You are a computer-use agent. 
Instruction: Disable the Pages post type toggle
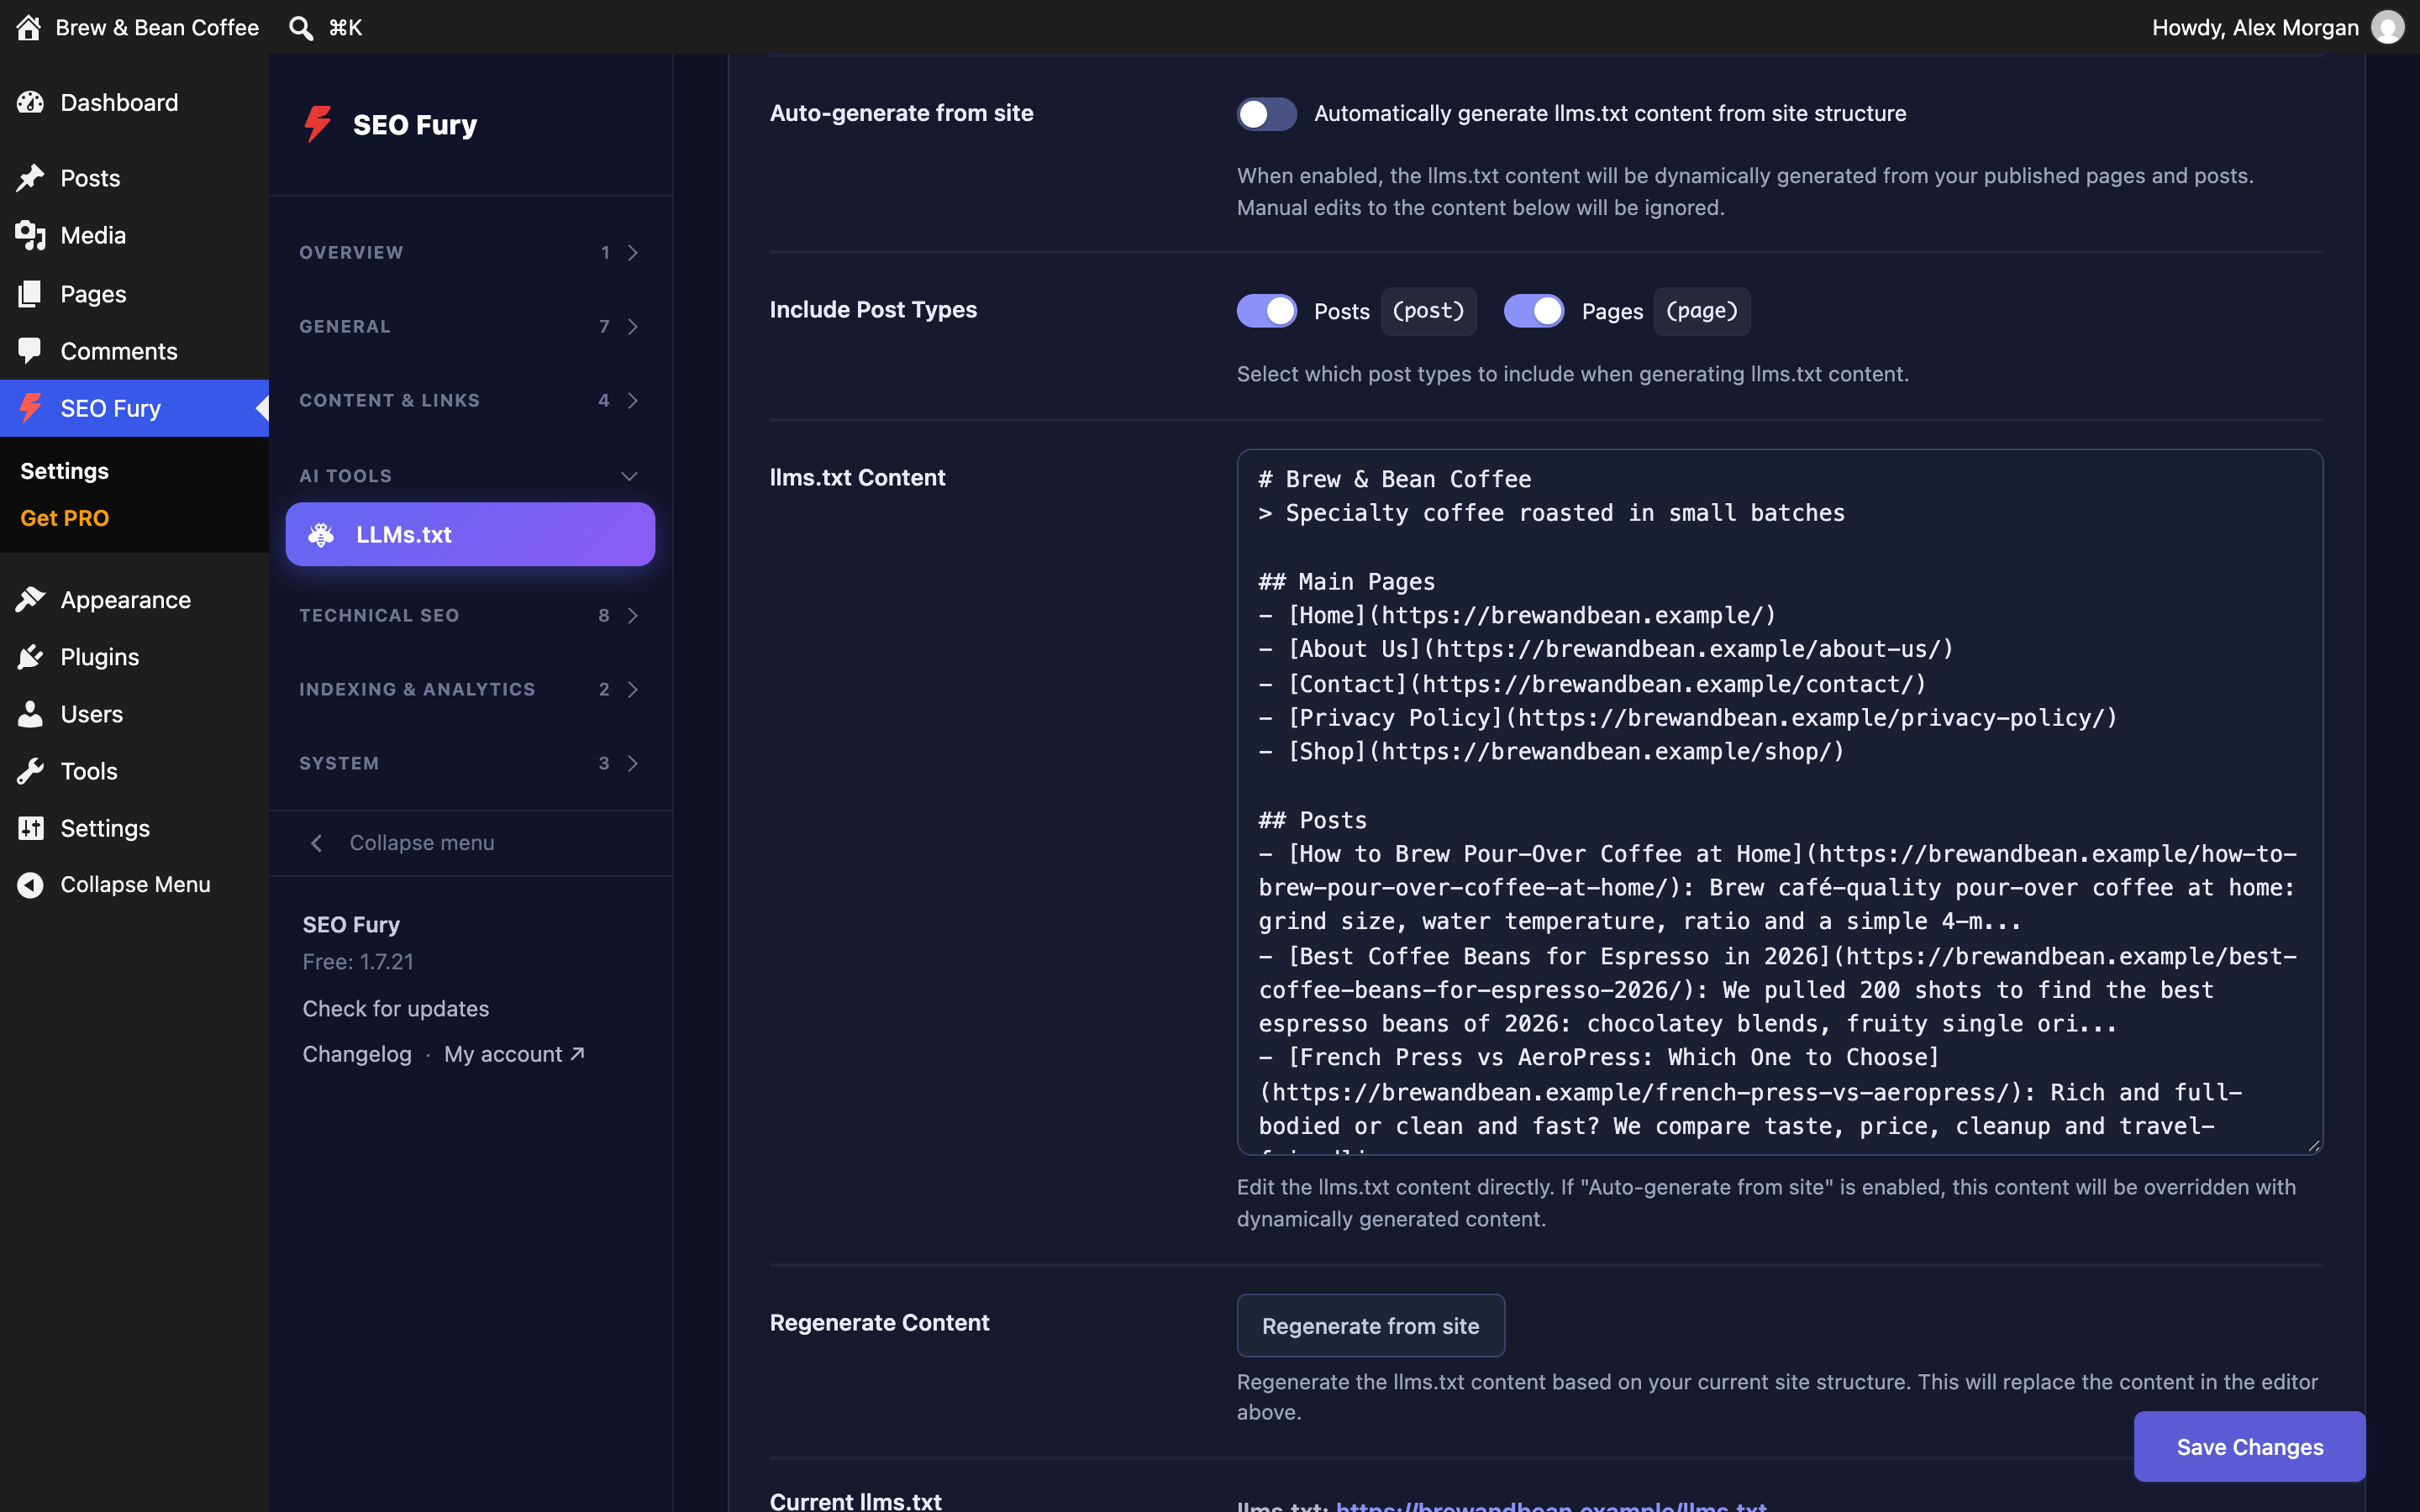[x=1533, y=310]
